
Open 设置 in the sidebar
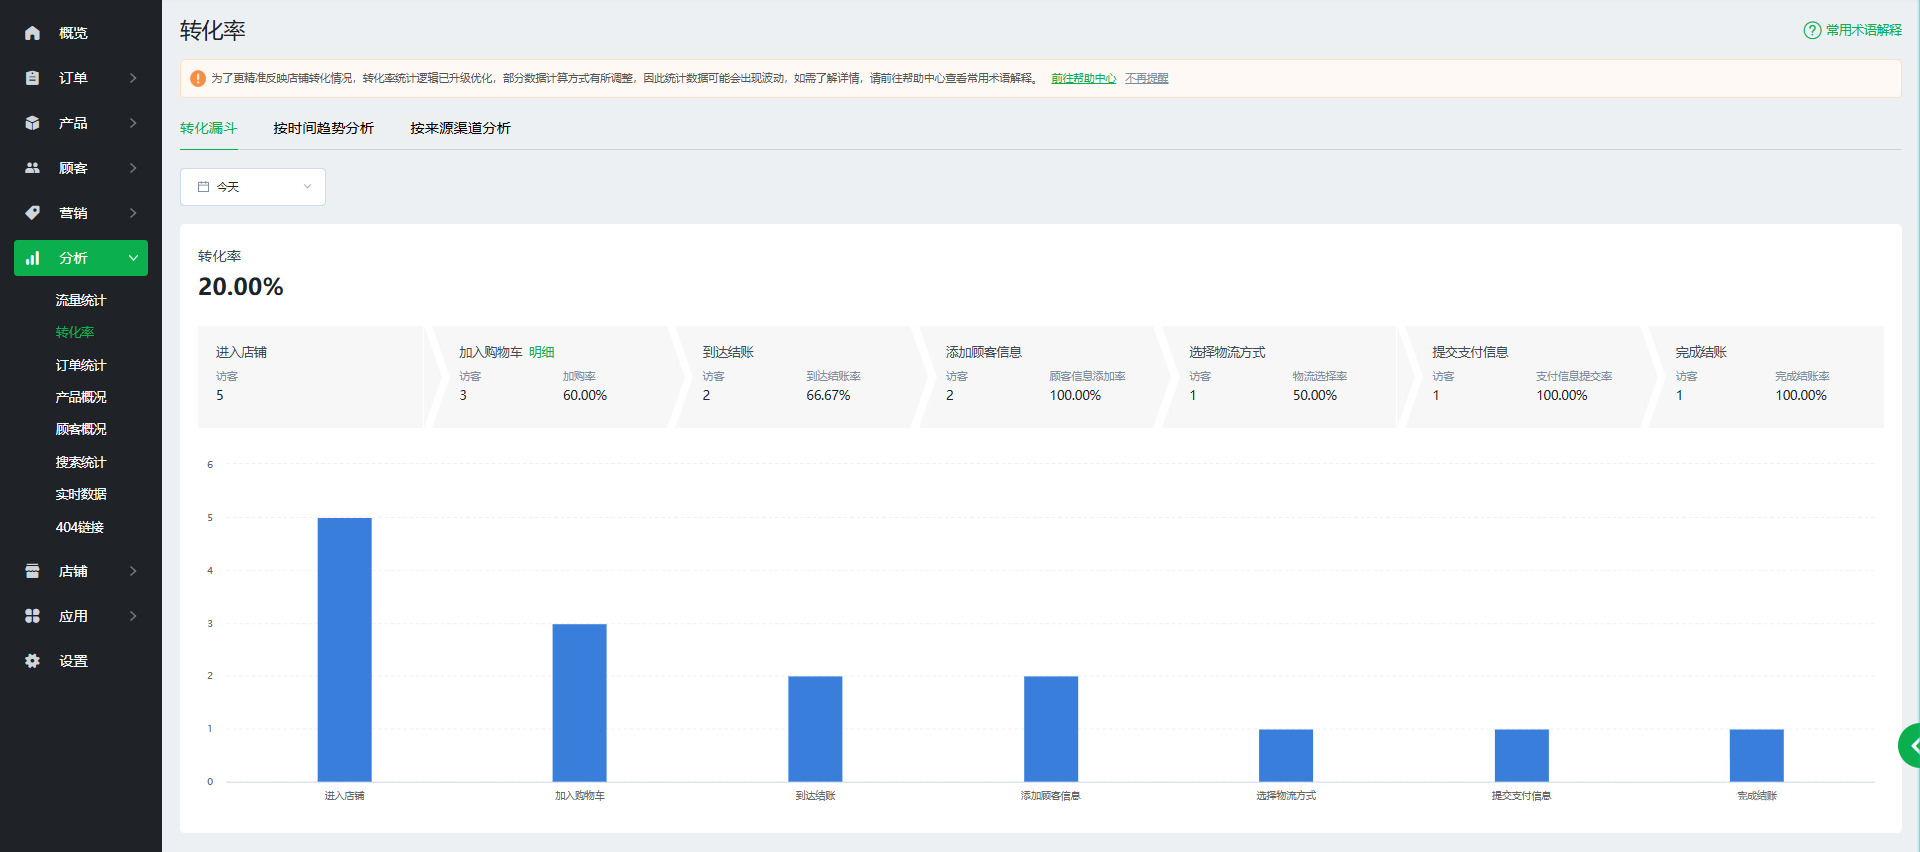click(x=73, y=661)
